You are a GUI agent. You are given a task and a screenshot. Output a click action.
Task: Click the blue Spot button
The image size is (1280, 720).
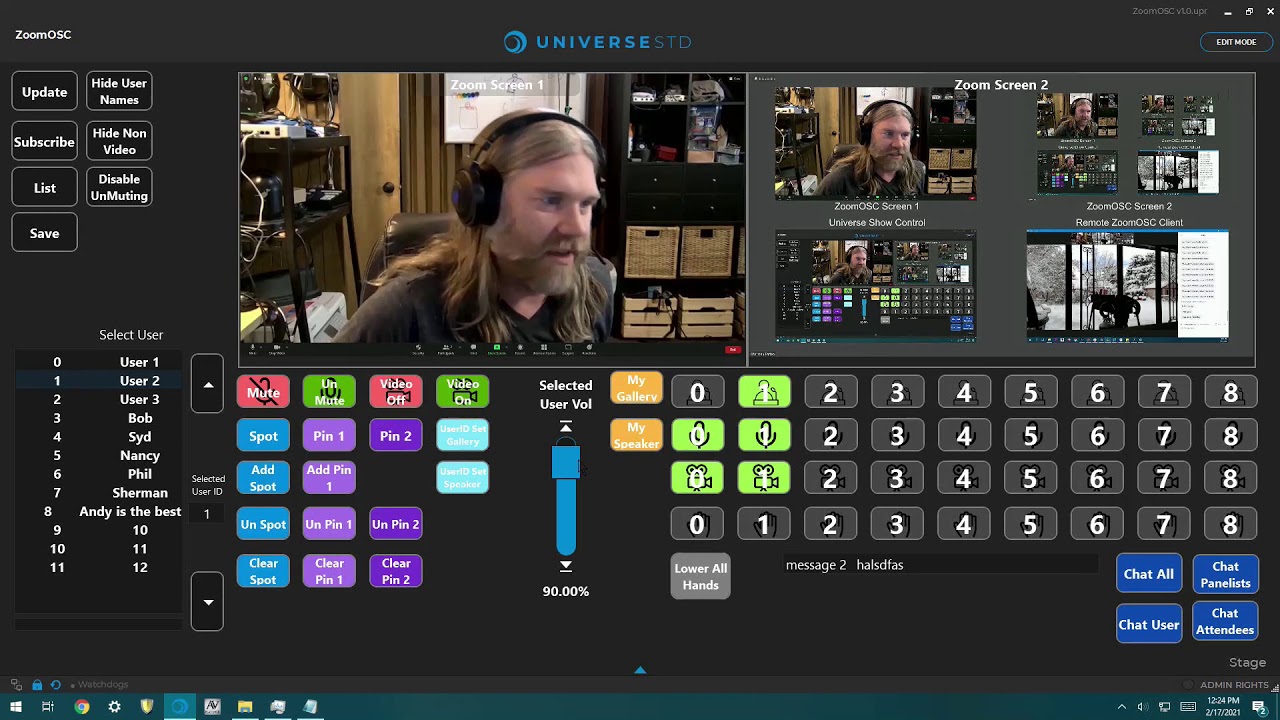pyautogui.click(x=263, y=436)
